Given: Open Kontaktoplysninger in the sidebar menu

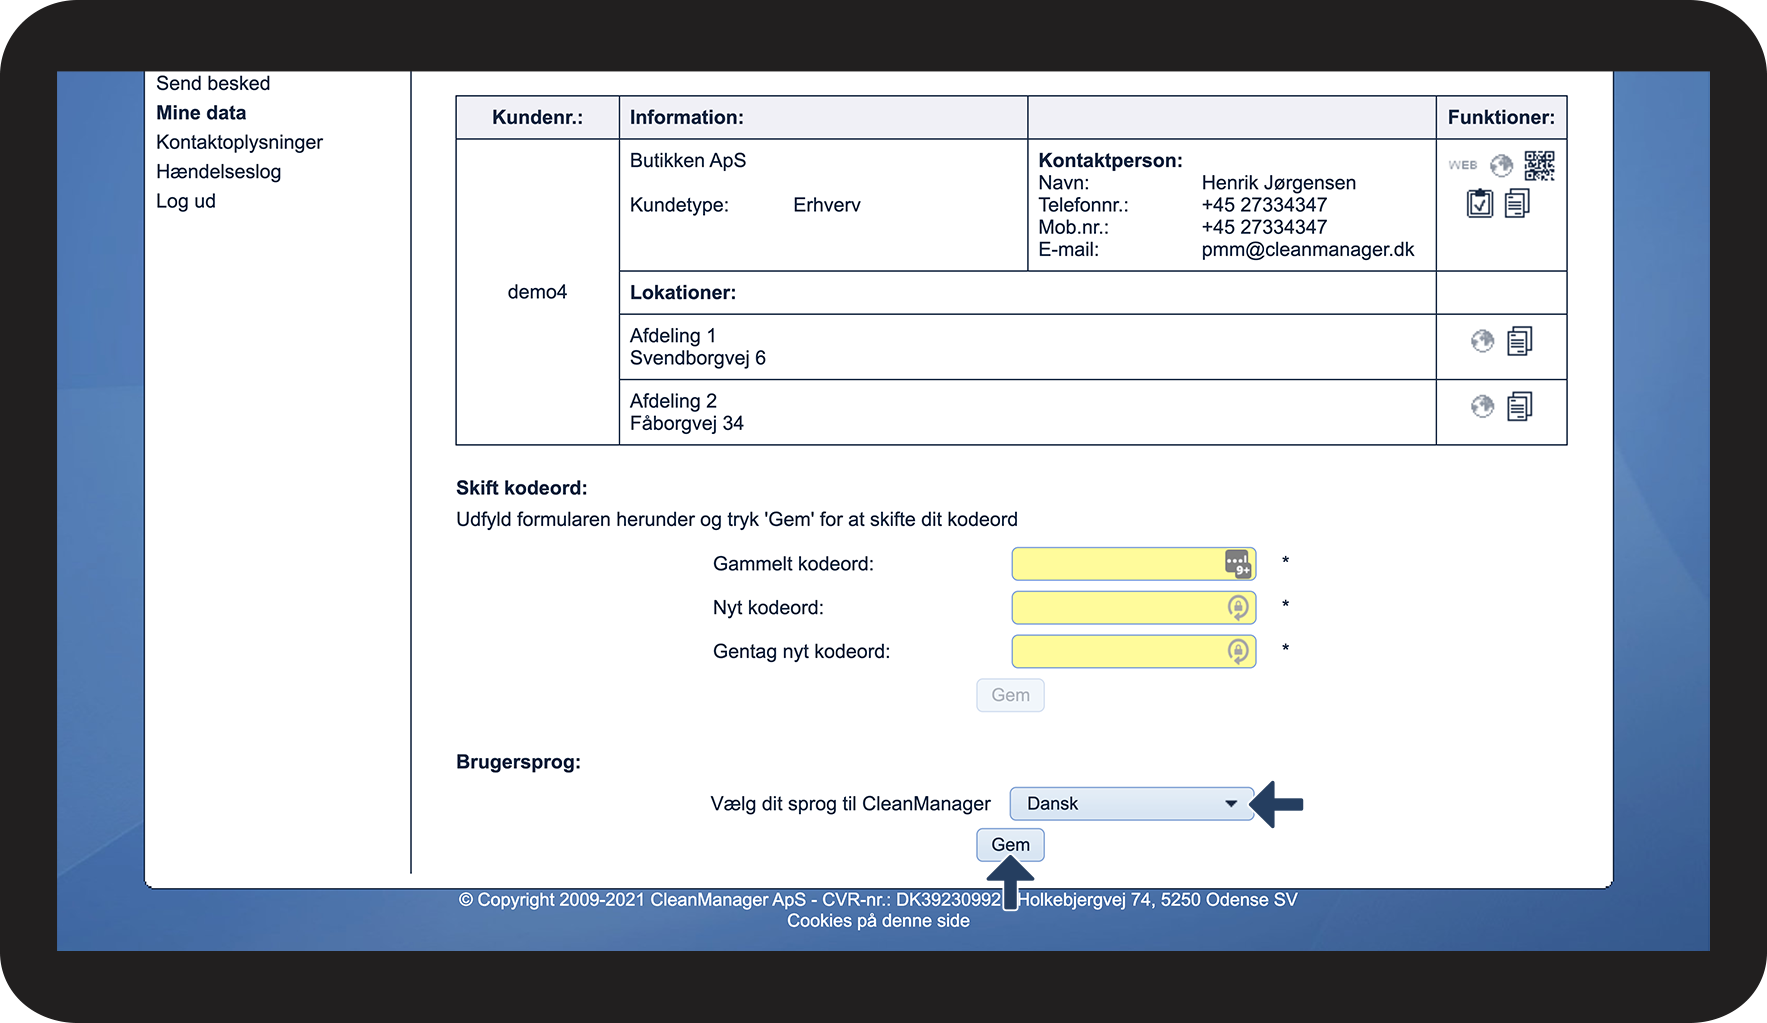Looking at the screenshot, I should [239, 142].
